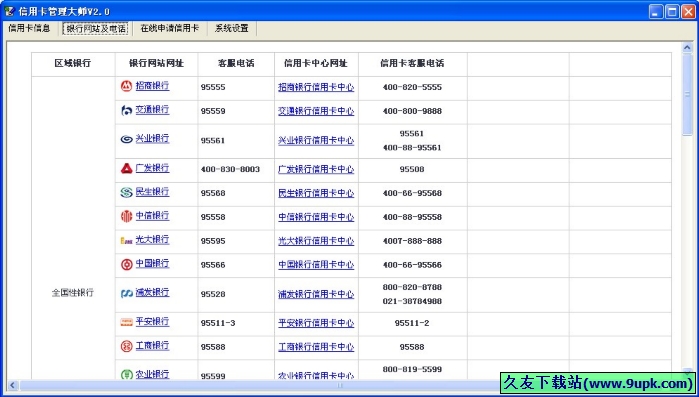Click the 区域银行 column header
Viewport: 699px width, 397px height.
click(73, 64)
